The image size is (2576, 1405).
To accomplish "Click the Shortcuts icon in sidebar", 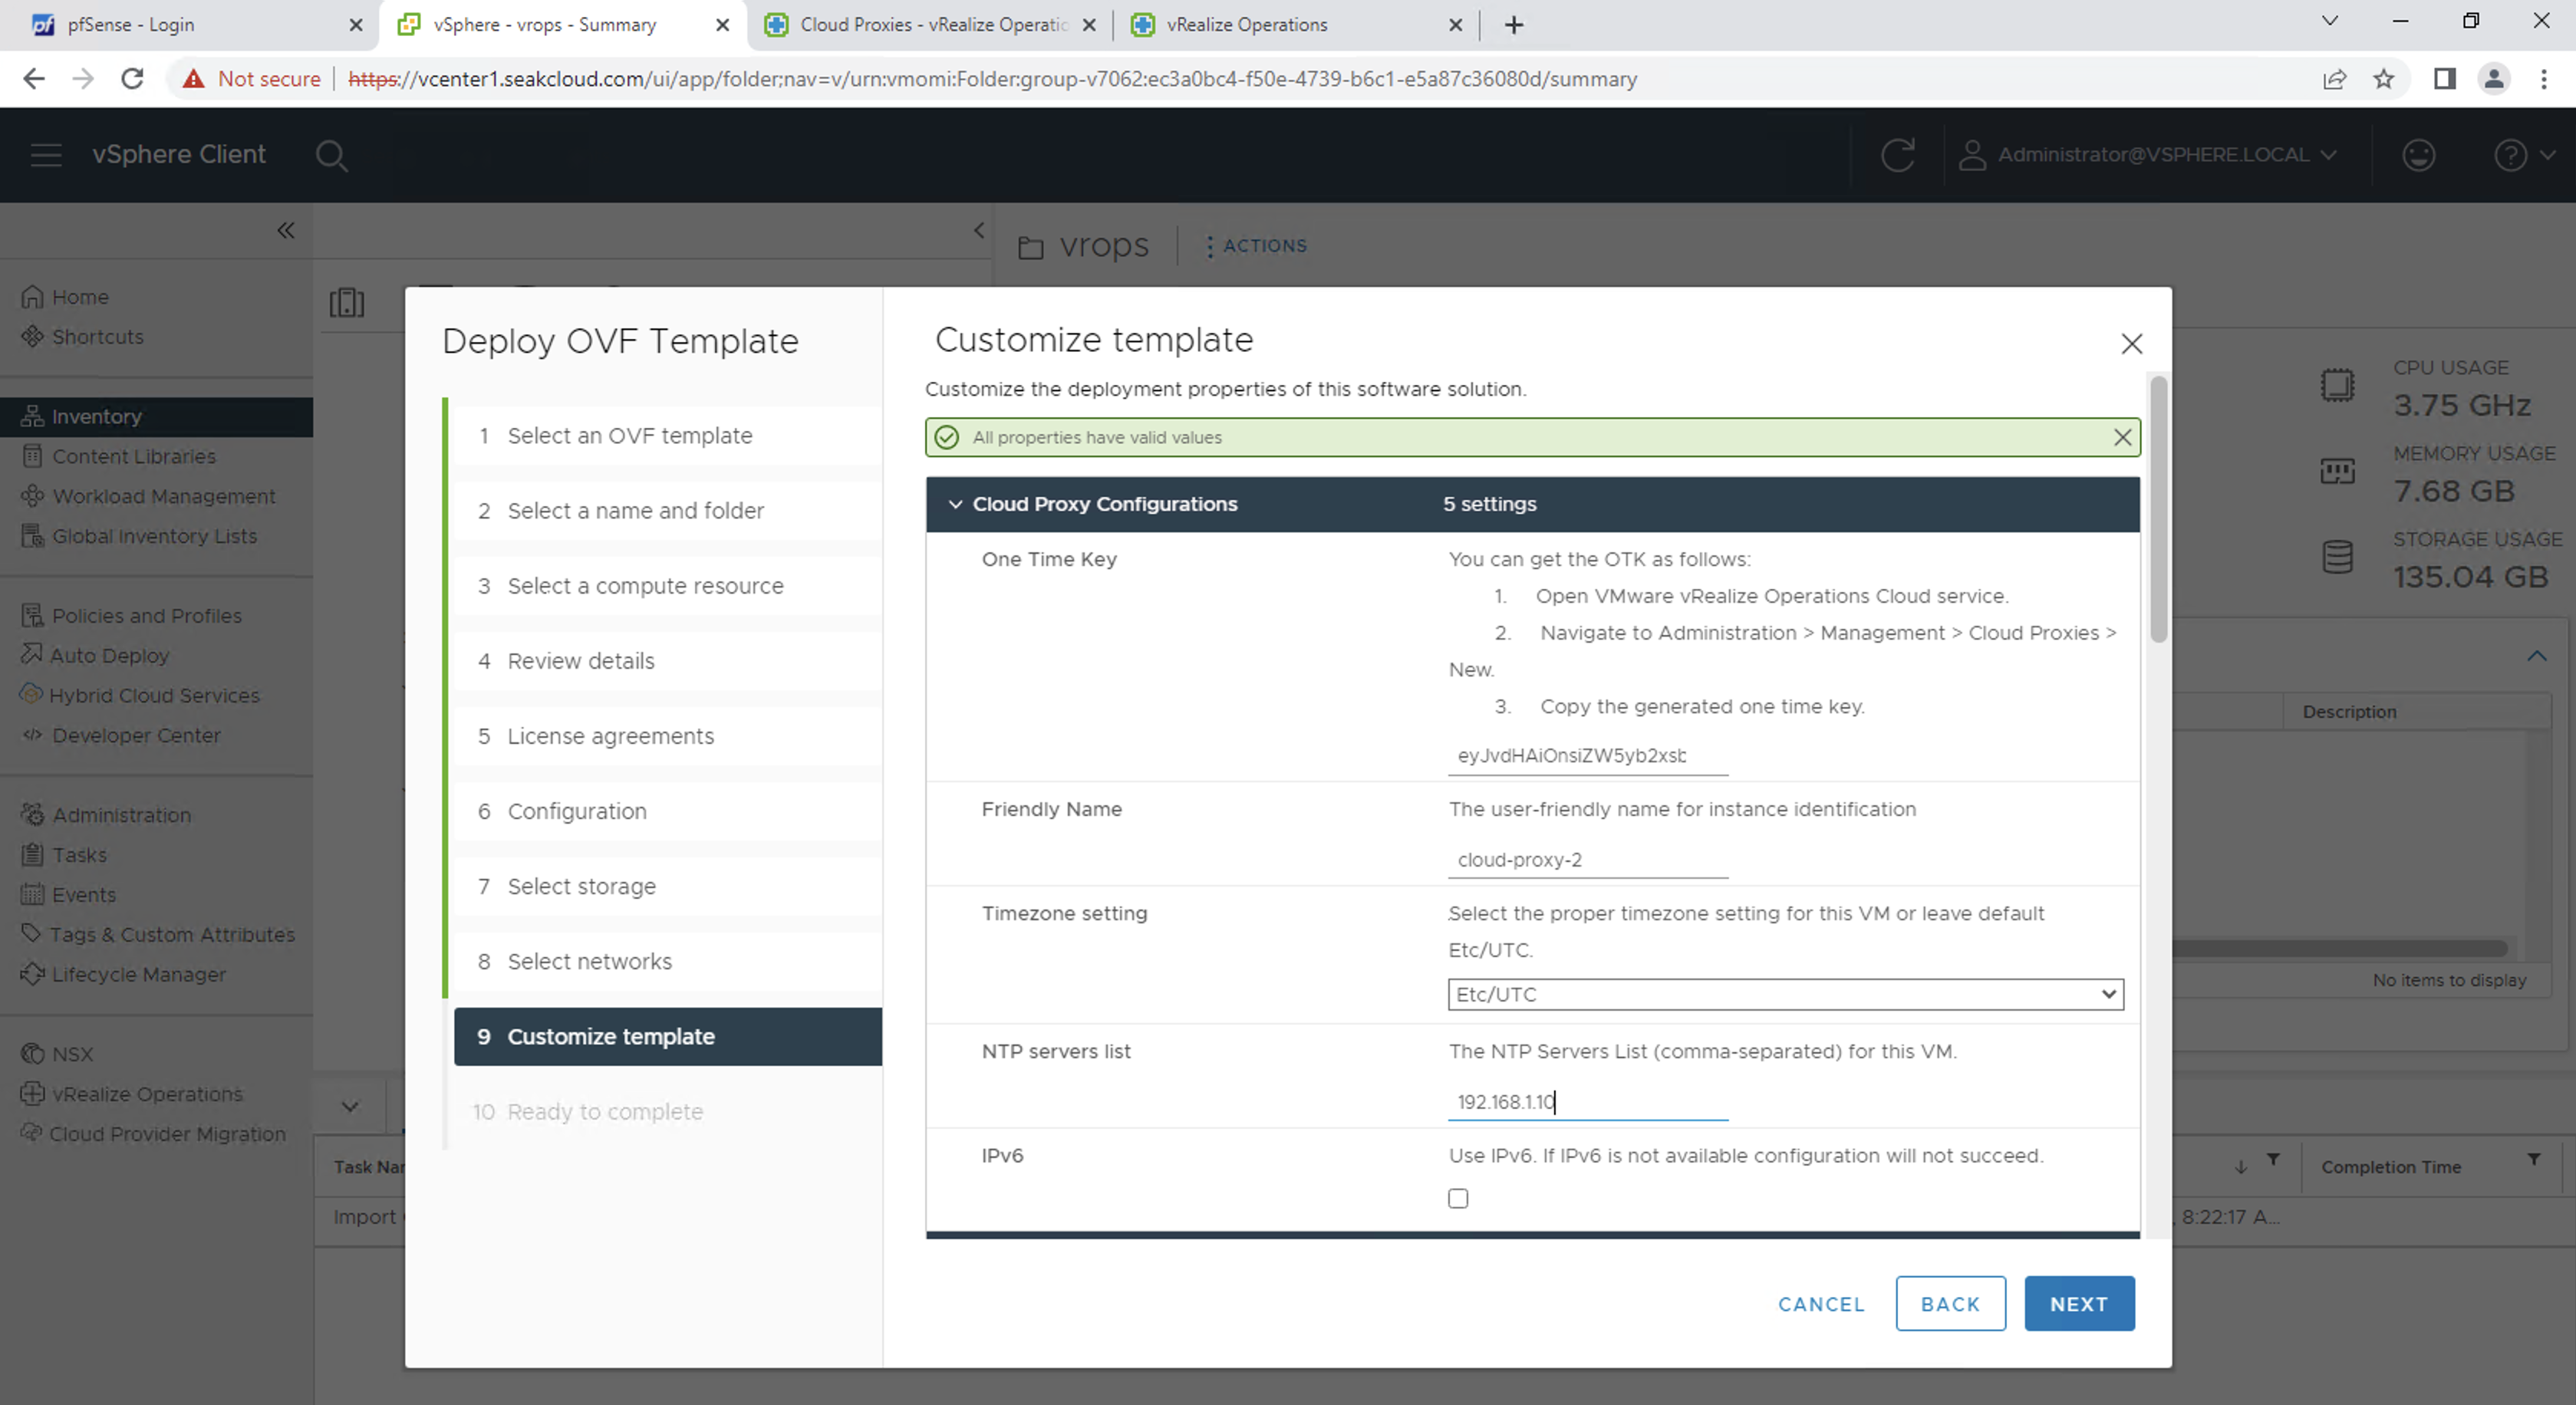I will (x=32, y=336).
